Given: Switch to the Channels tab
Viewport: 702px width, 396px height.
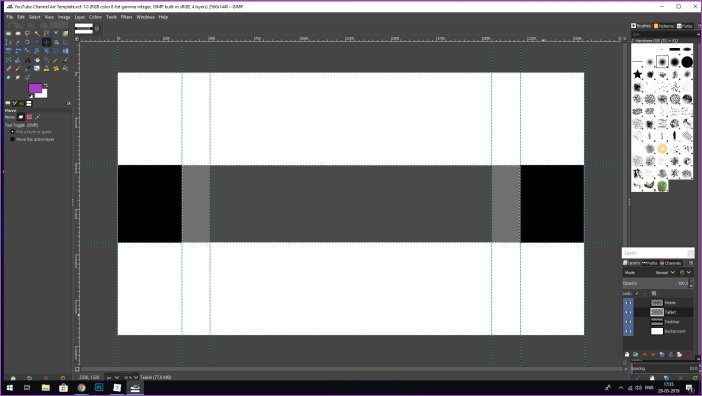Looking at the screenshot, I should point(670,263).
